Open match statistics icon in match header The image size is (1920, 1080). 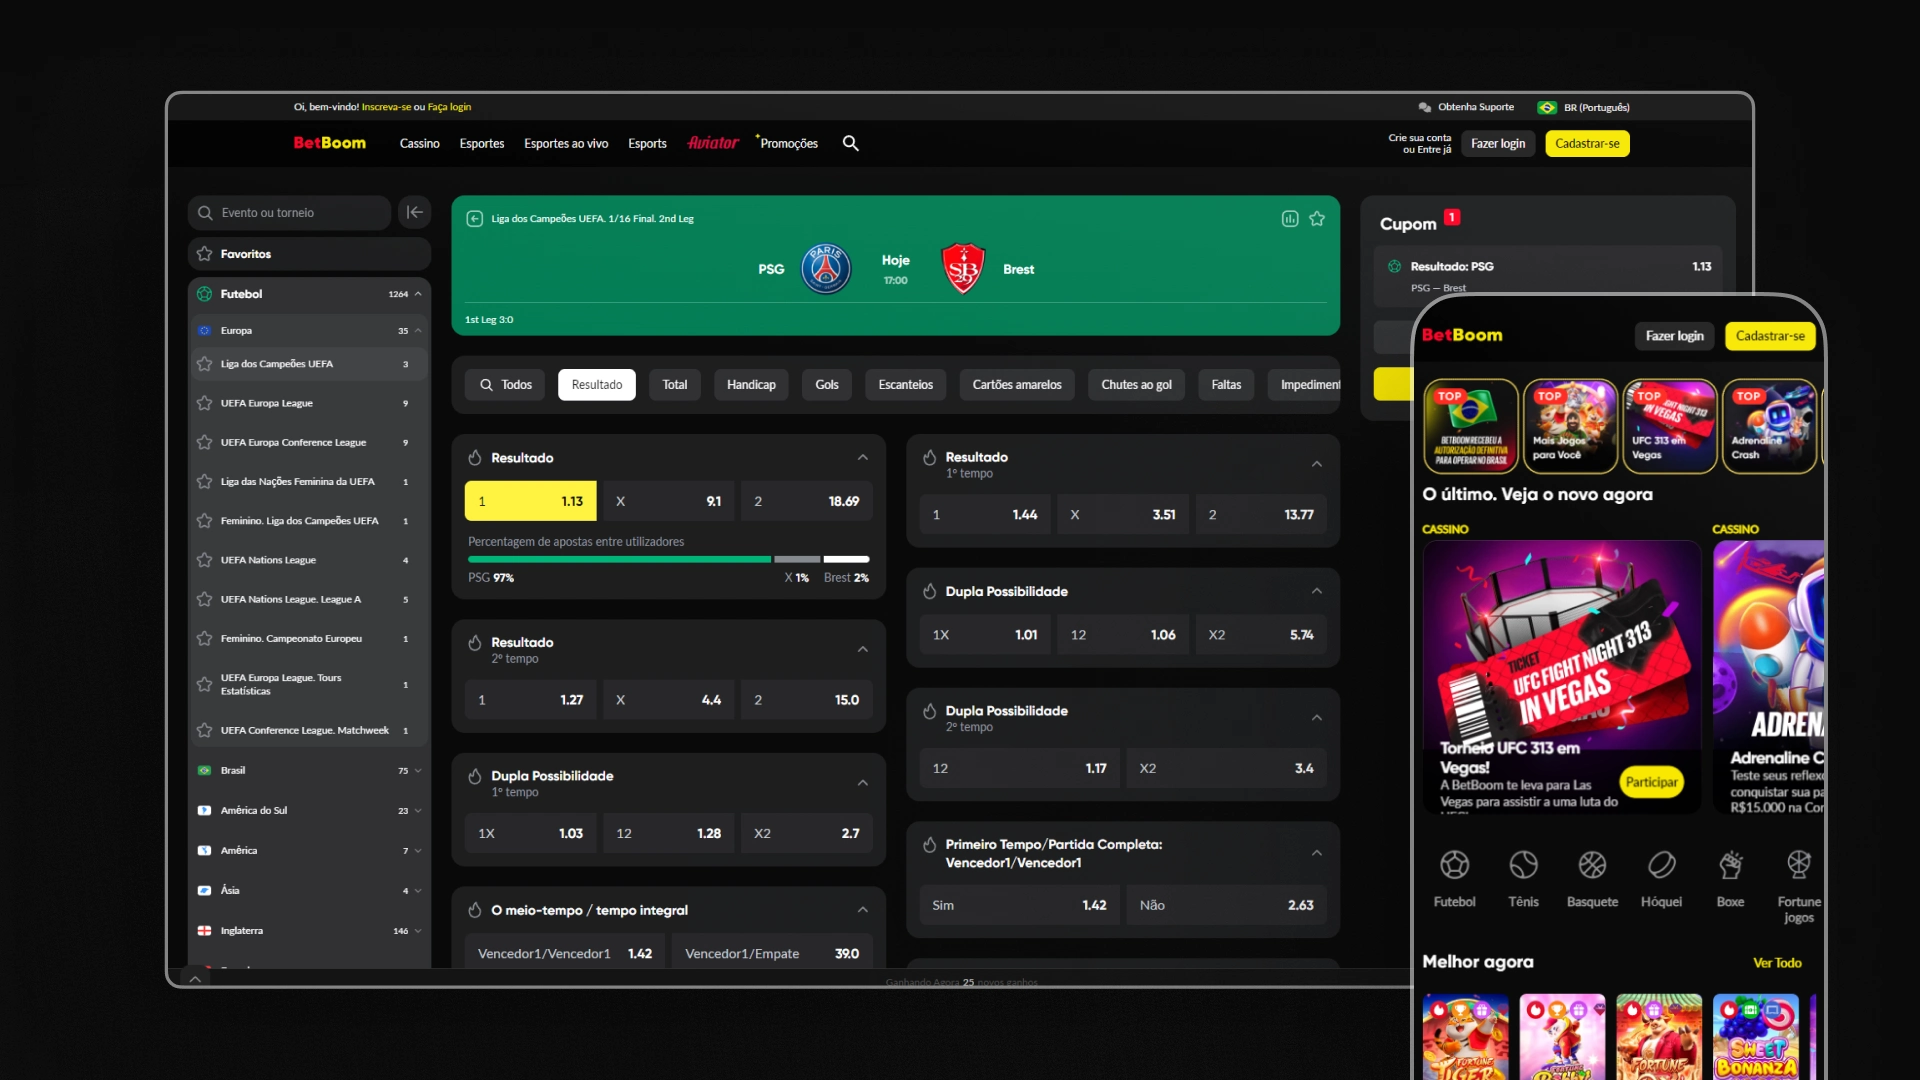[x=1290, y=218]
